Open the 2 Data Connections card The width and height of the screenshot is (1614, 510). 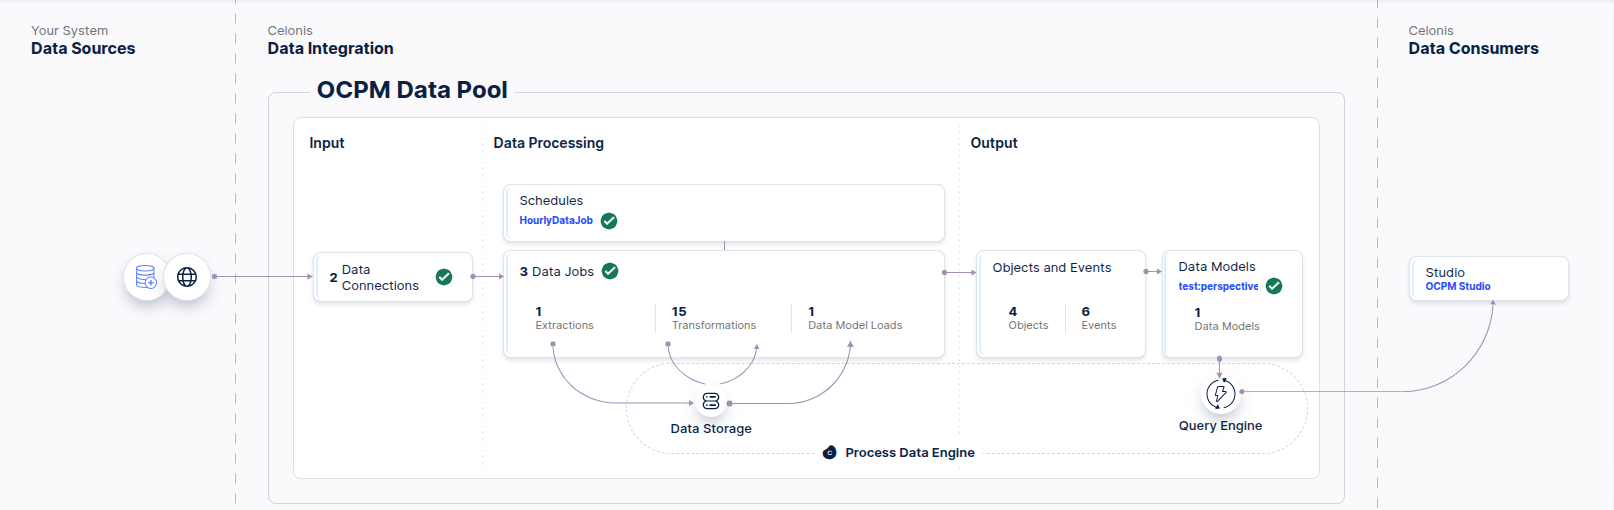pyautogui.click(x=393, y=277)
